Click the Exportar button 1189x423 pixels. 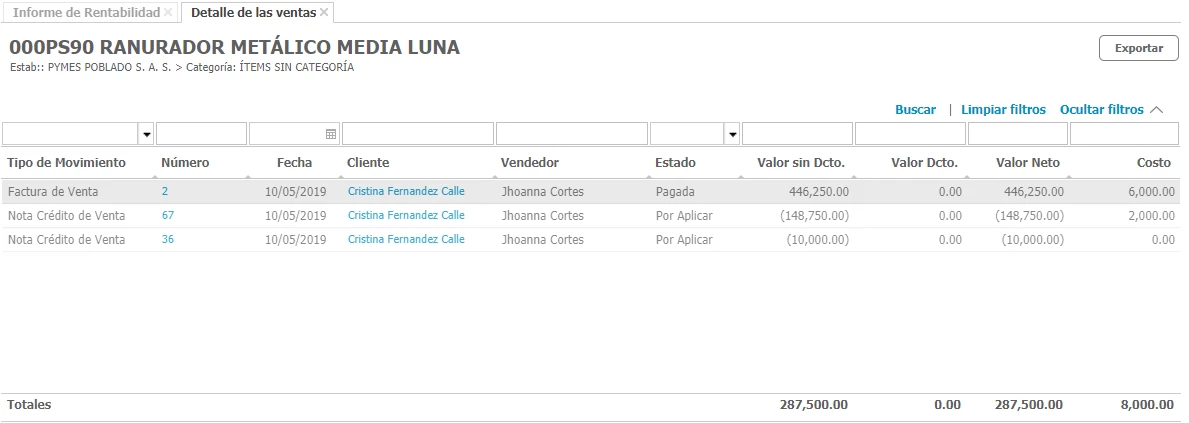1138,48
